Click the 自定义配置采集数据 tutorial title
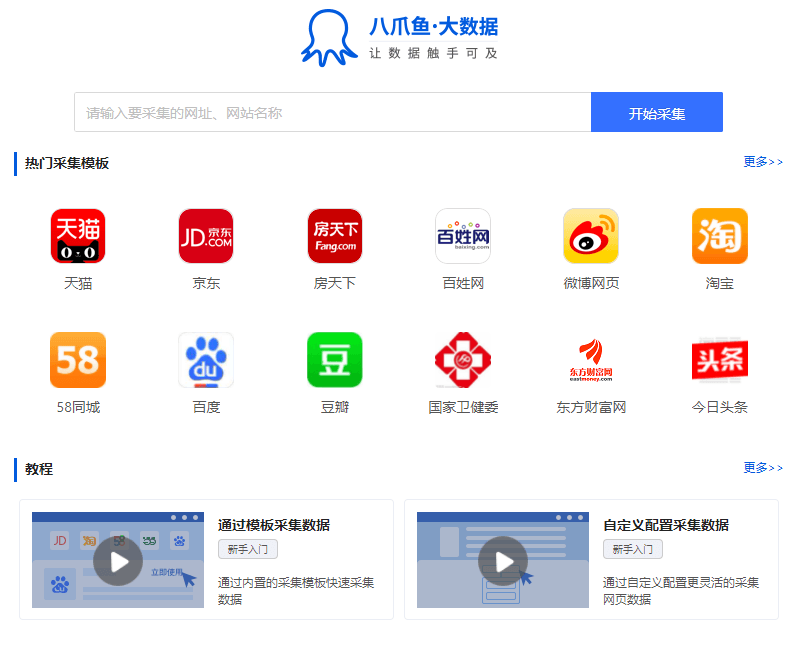The width and height of the screenshot is (806, 656). (666, 525)
